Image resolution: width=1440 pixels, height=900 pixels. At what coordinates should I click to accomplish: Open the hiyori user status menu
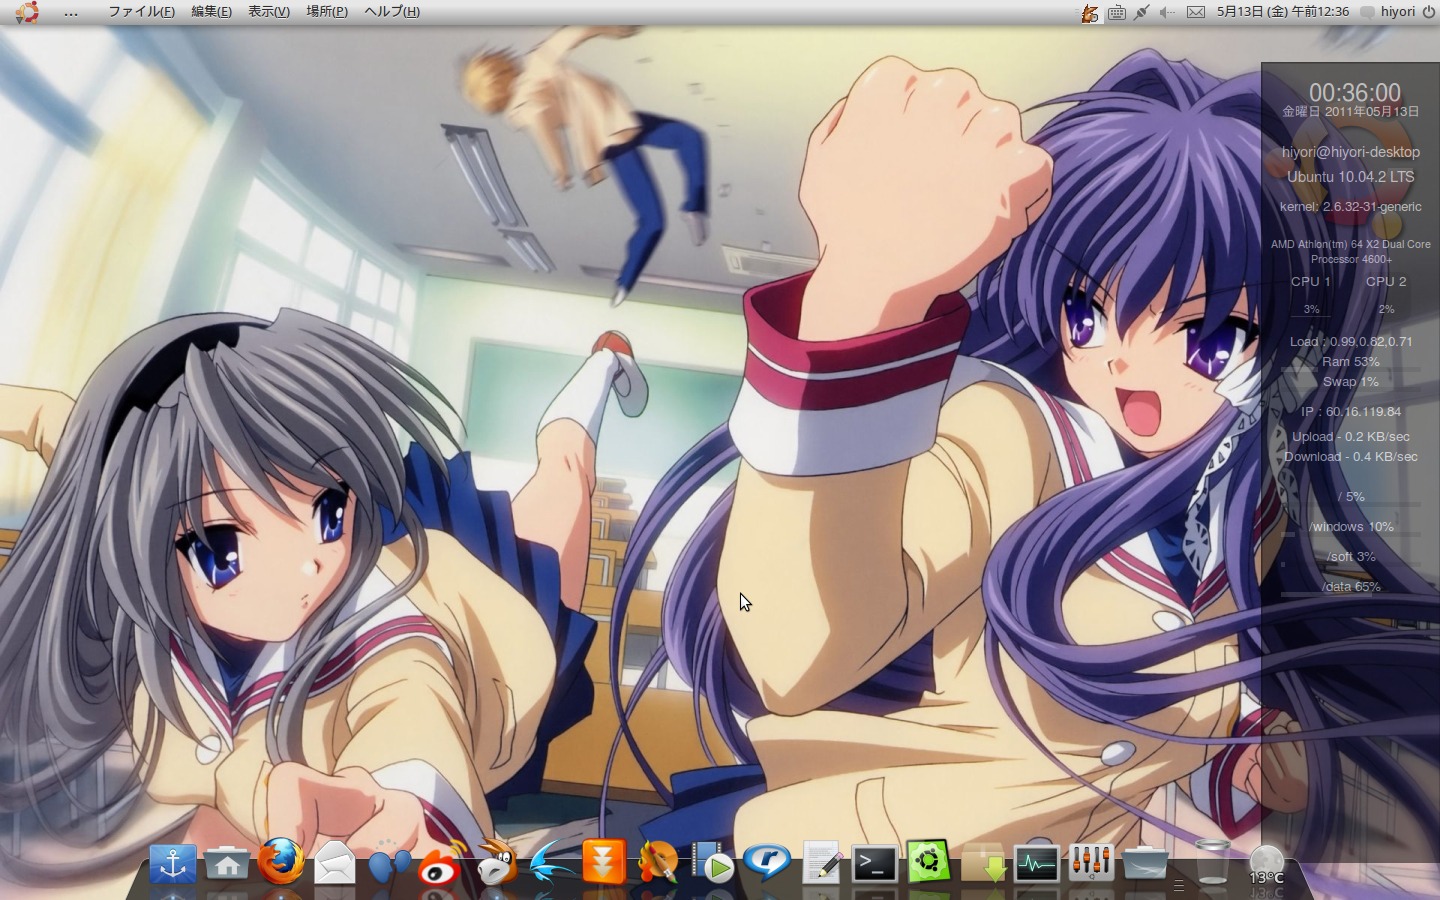point(1398,12)
